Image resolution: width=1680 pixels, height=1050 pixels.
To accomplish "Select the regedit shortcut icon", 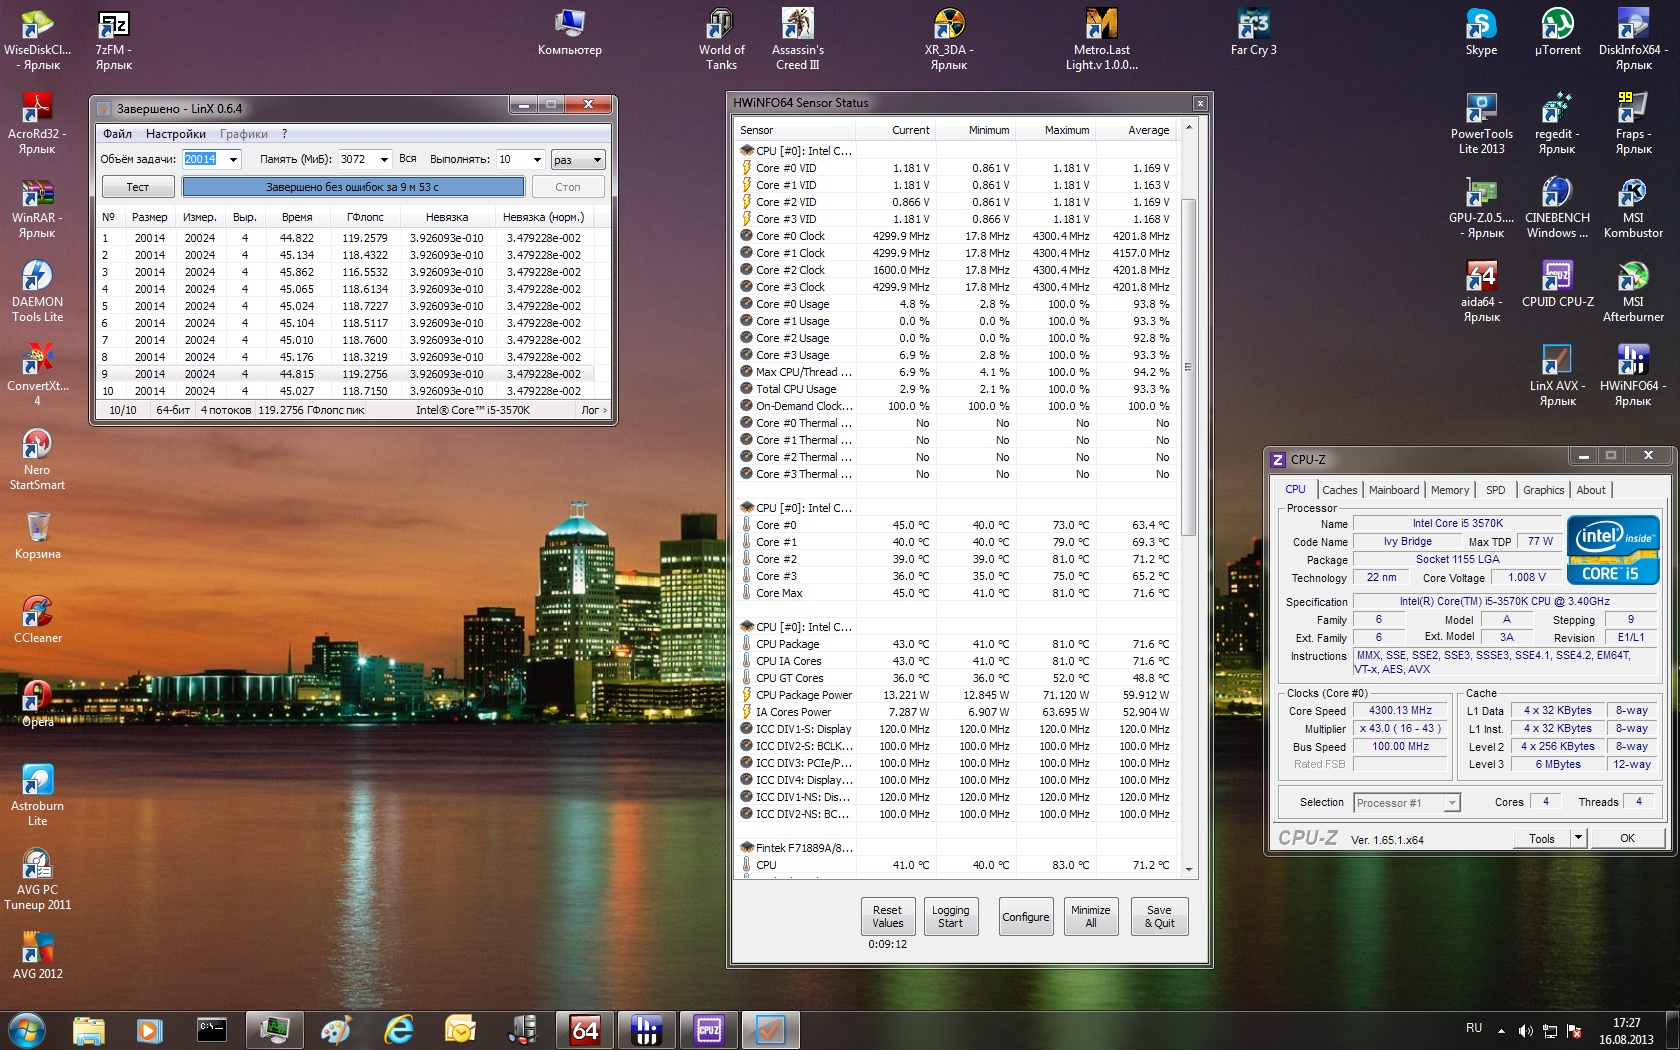I will click(1557, 124).
